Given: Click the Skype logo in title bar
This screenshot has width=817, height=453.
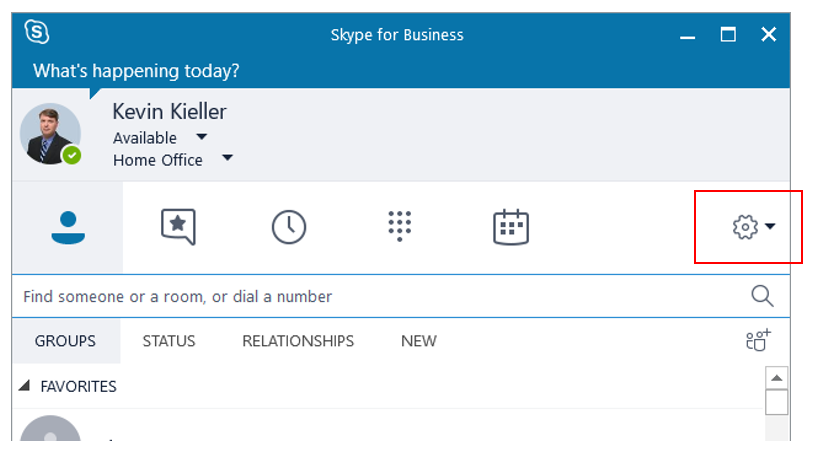Looking at the screenshot, I should (x=37, y=33).
